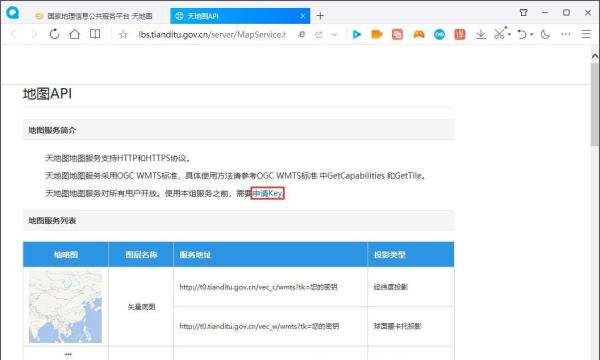Click the browser logo icon at top left
Viewport: 600px width, 360px height.
13,12
